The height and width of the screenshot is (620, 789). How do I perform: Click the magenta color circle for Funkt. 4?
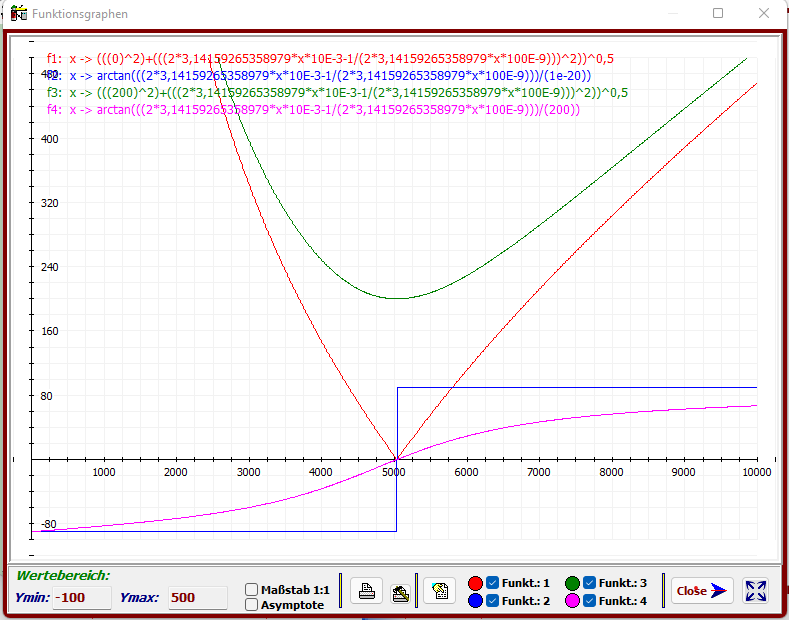pos(573,601)
